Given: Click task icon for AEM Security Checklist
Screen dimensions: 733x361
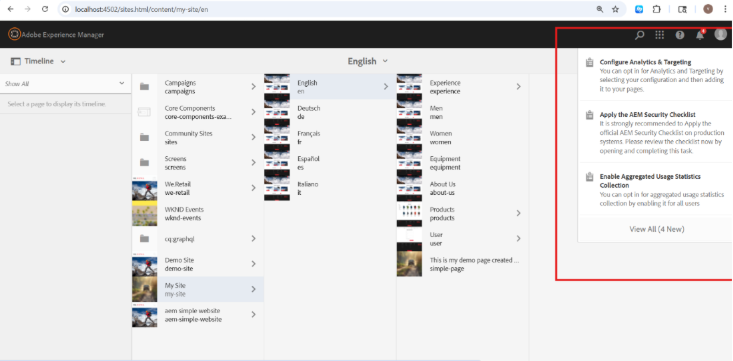Looking at the screenshot, I should (589, 115).
